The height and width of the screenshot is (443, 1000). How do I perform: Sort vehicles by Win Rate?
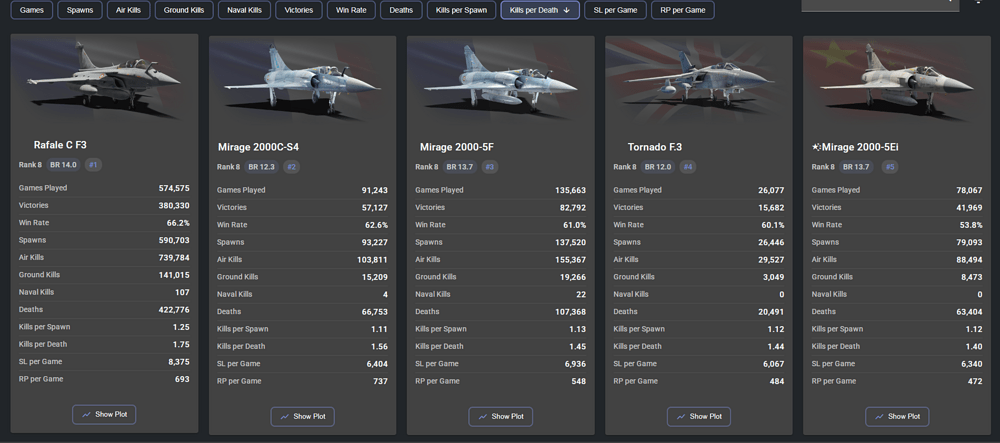click(x=351, y=10)
